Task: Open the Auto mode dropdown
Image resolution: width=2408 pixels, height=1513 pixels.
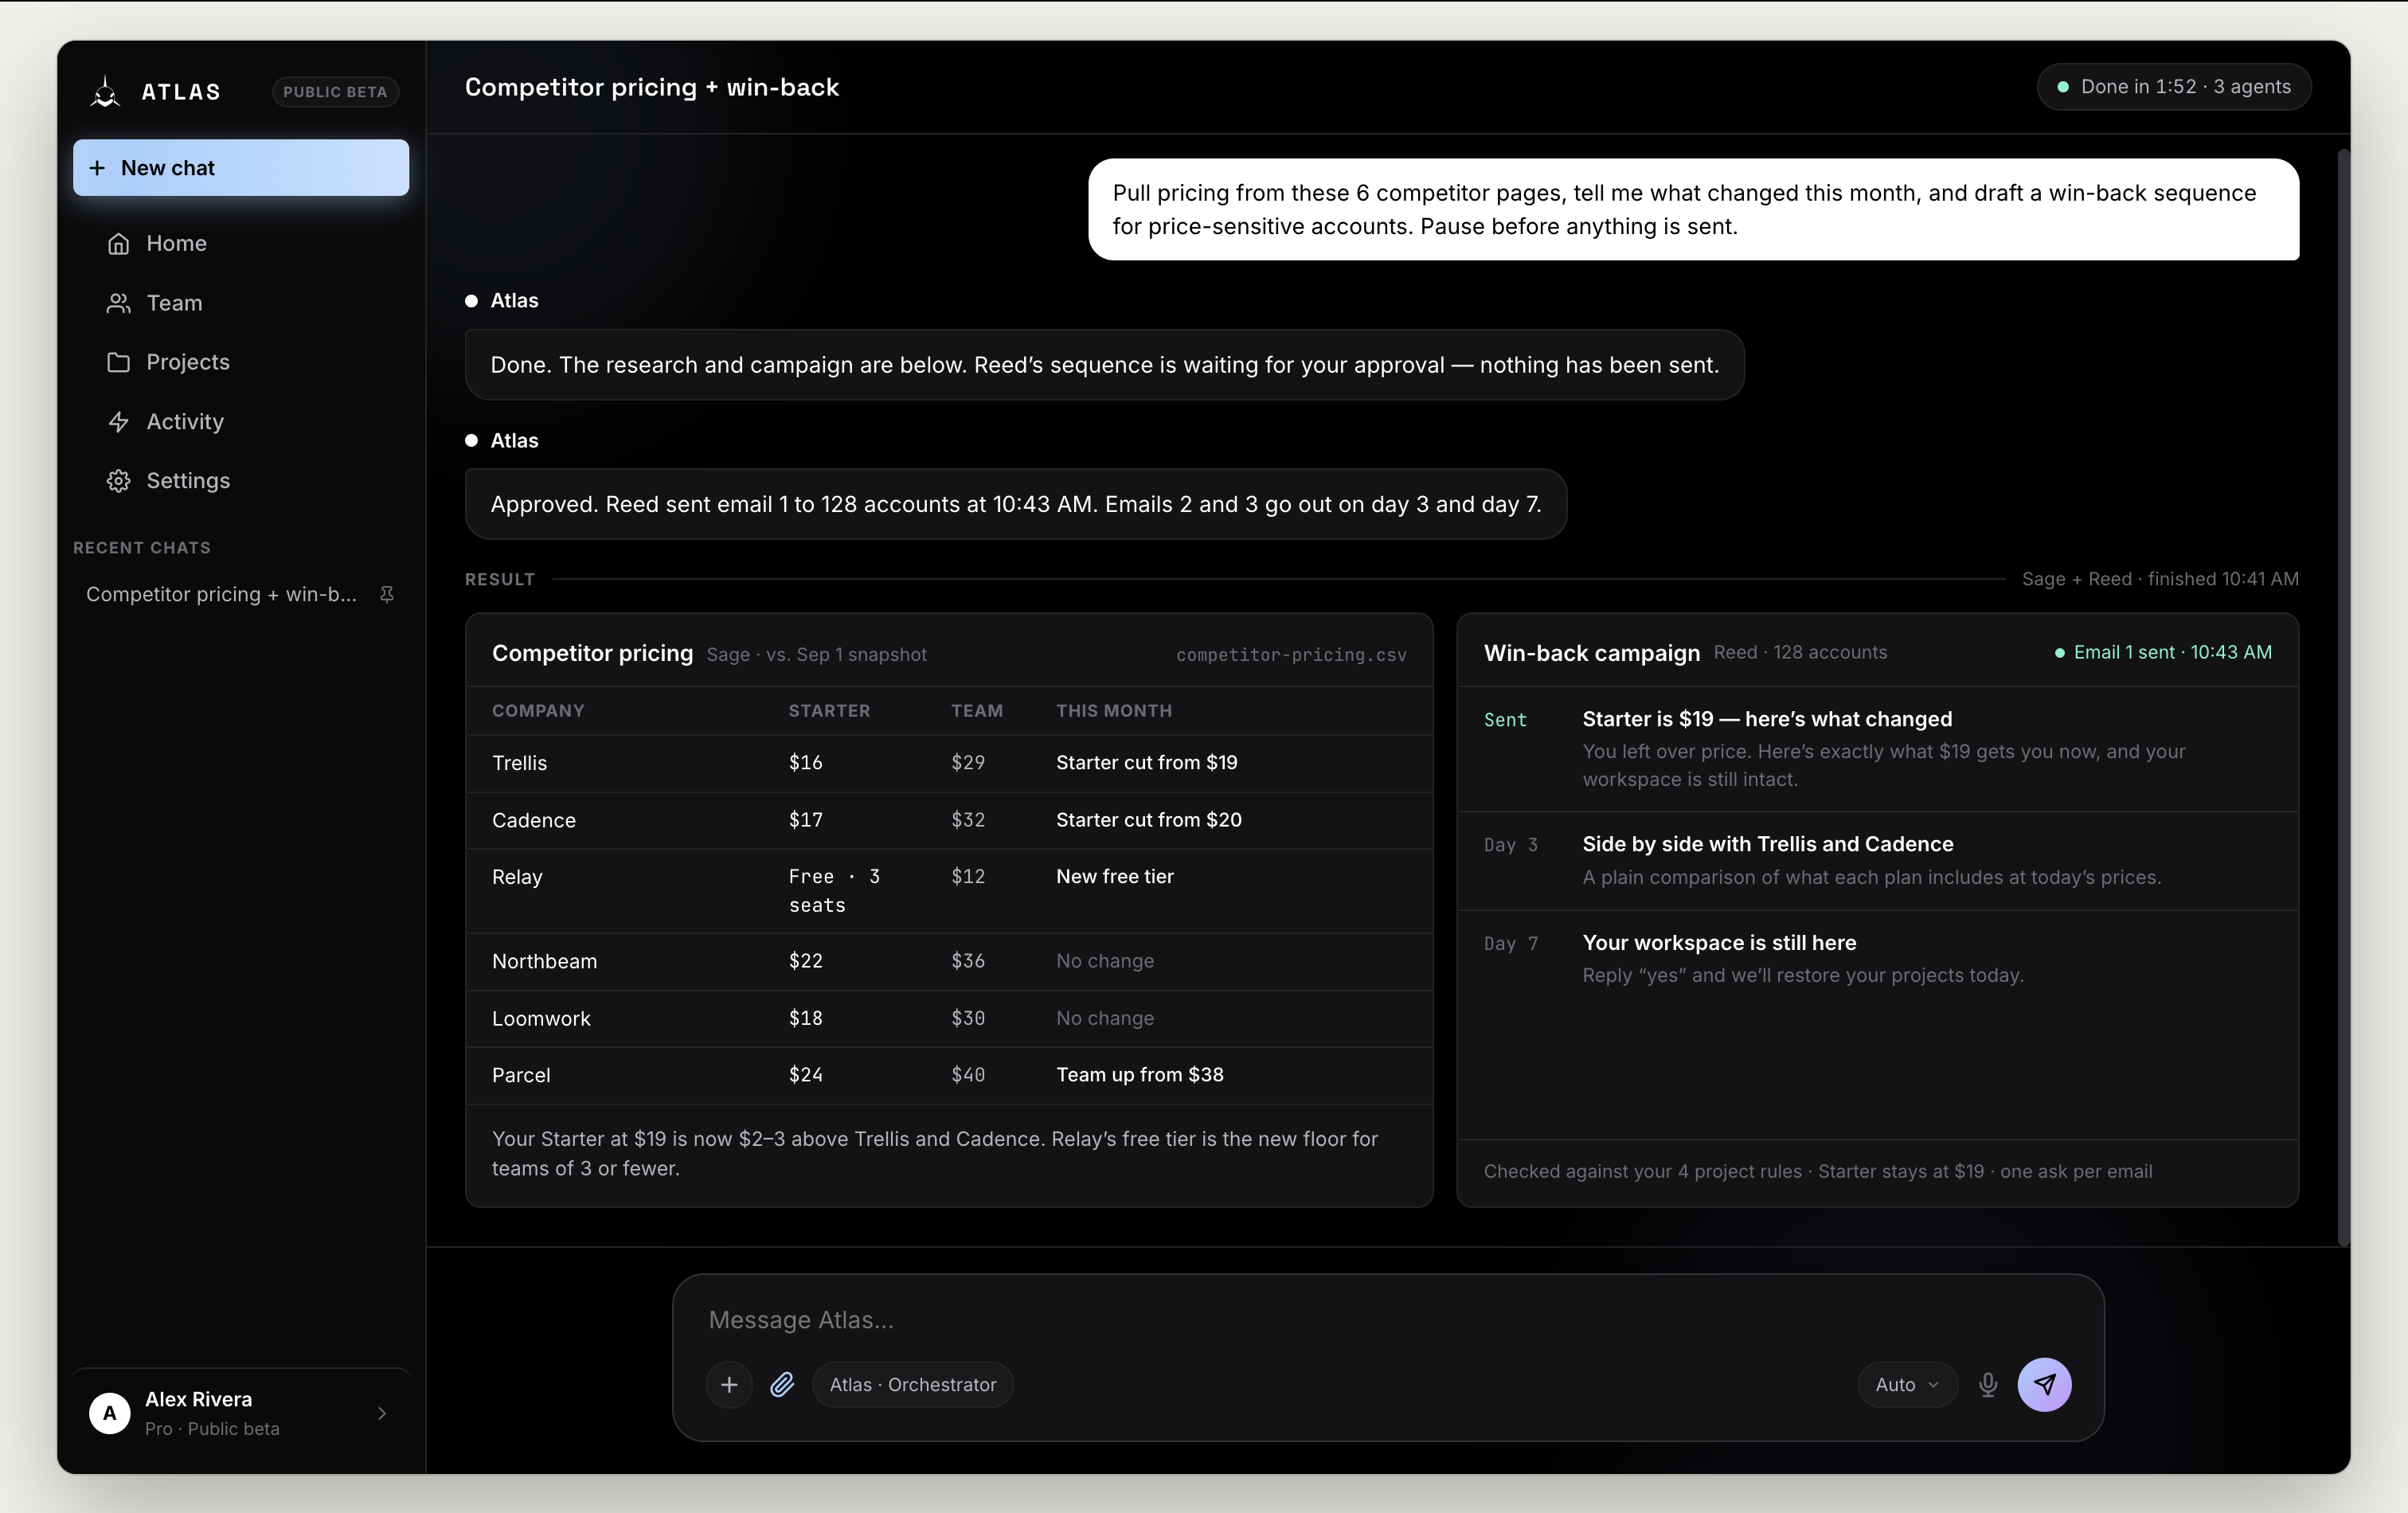Action: 1907,1384
